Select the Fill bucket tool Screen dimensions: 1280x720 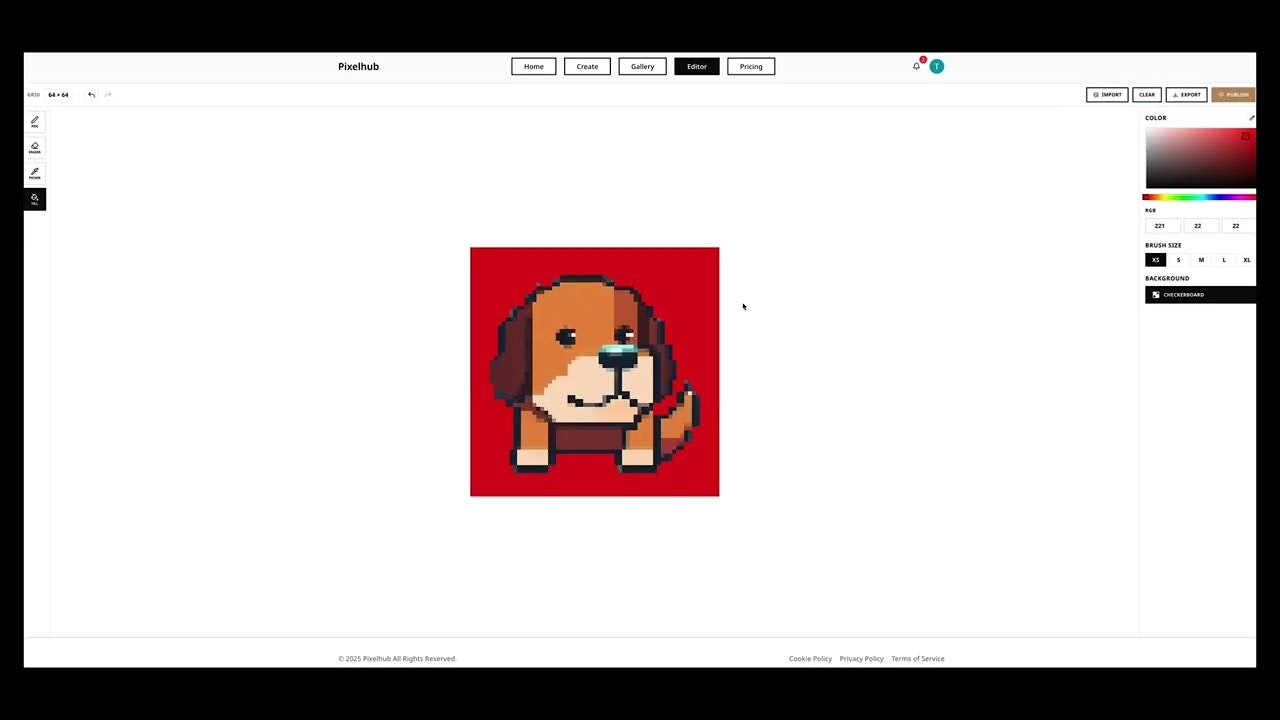click(x=34, y=199)
